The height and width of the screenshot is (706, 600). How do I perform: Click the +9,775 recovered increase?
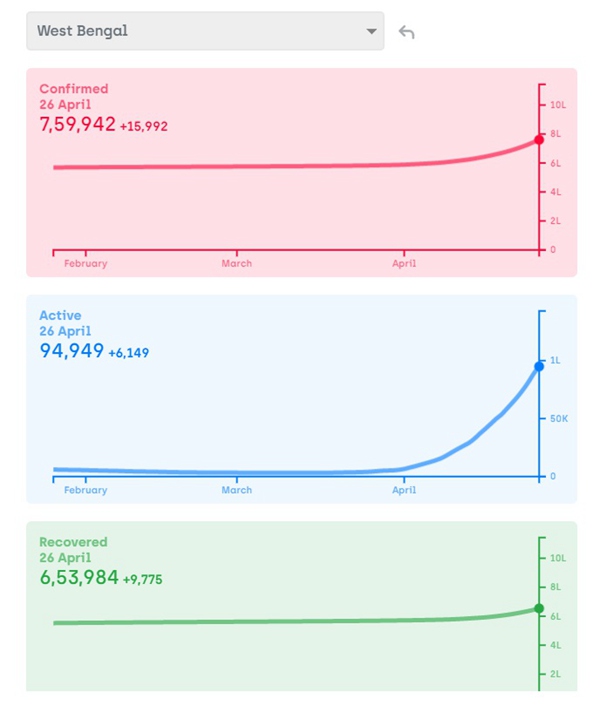point(143,580)
